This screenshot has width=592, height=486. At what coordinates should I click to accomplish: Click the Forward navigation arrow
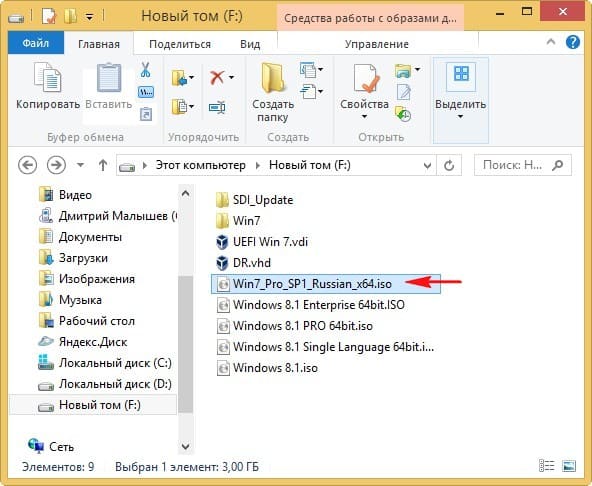(x=56, y=165)
